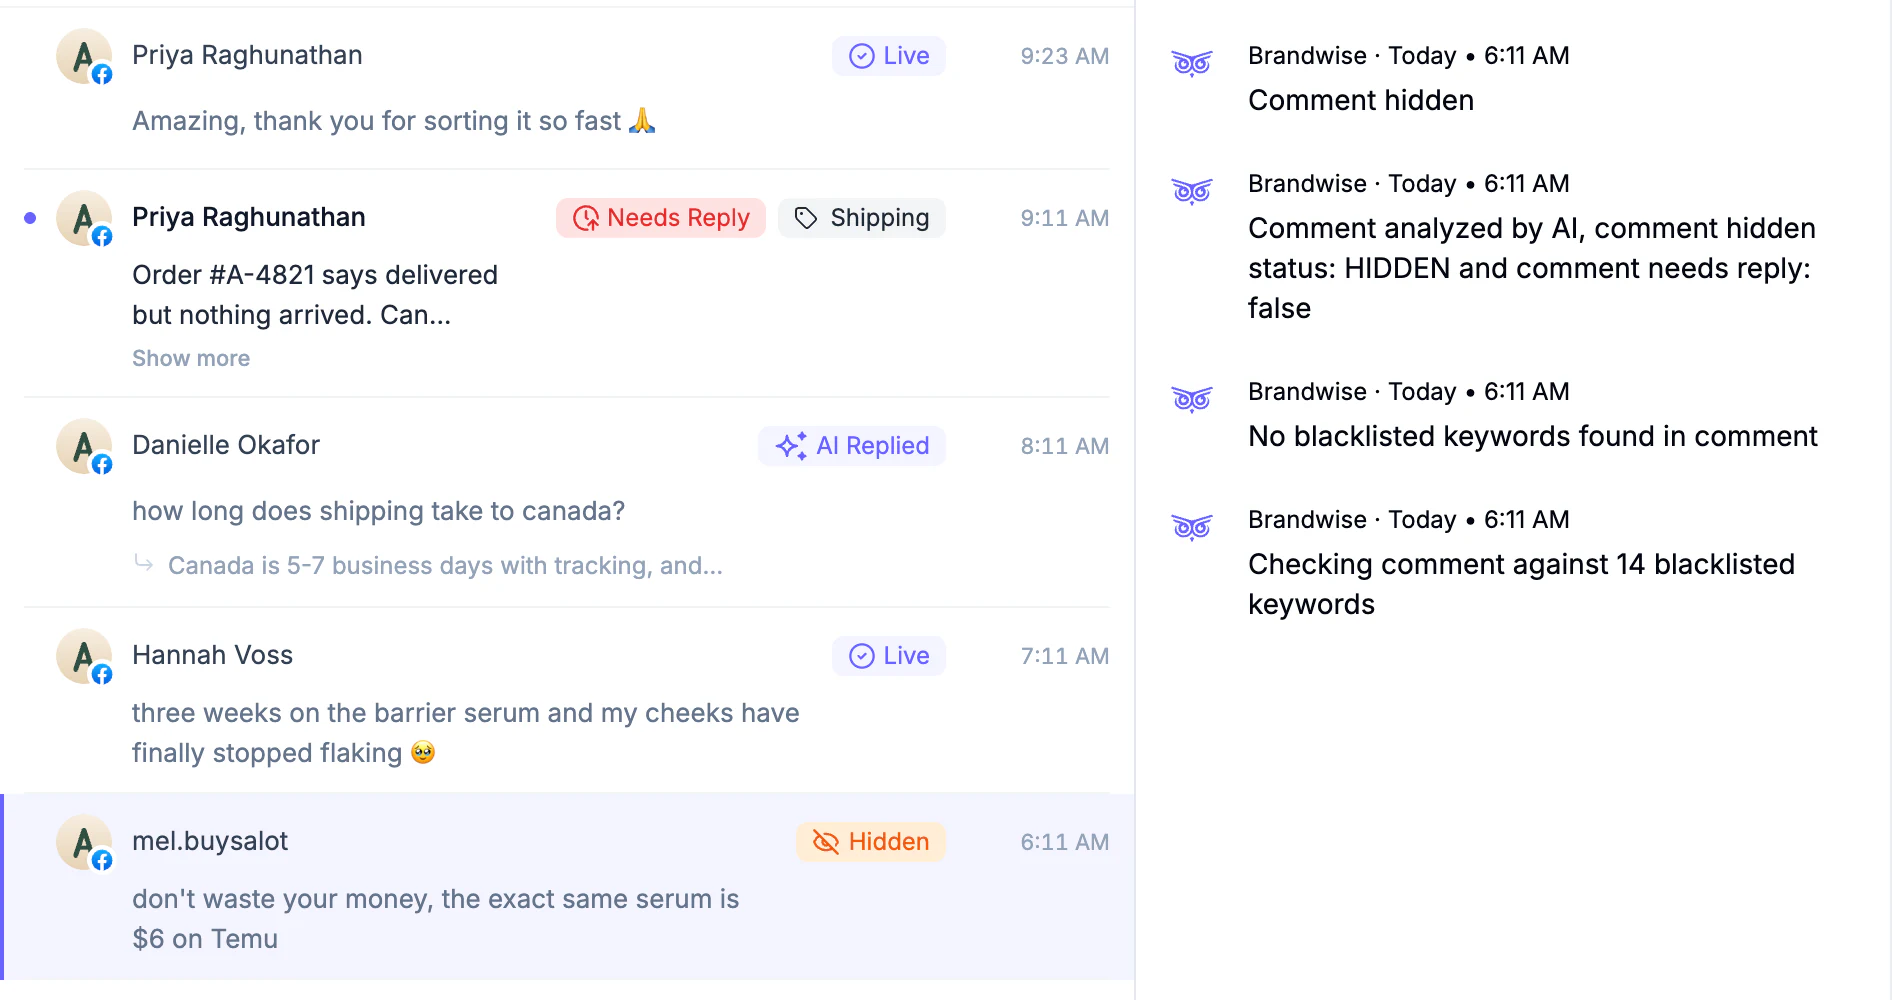Click the Brandwise owl icon beside 'Comment analyzed by AI'

point(1192,191)
